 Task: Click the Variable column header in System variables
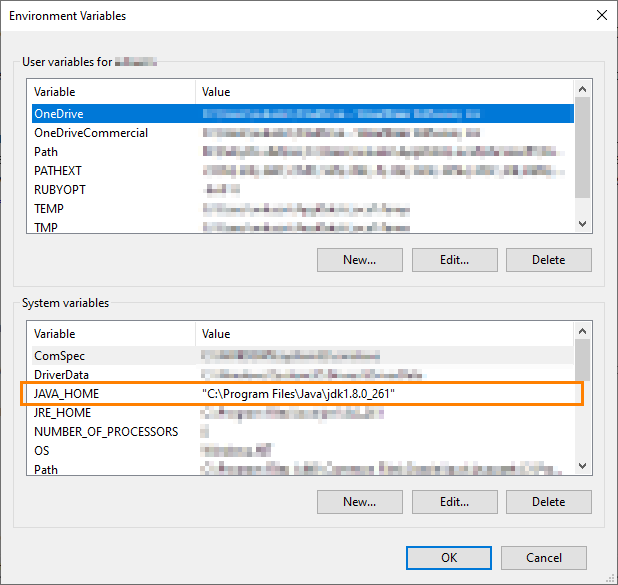(112, 334)
